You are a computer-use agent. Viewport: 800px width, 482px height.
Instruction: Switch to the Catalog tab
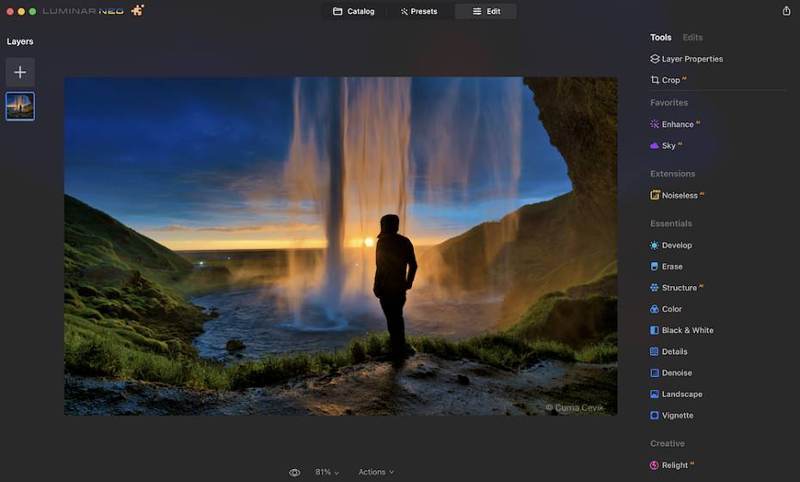354,11
